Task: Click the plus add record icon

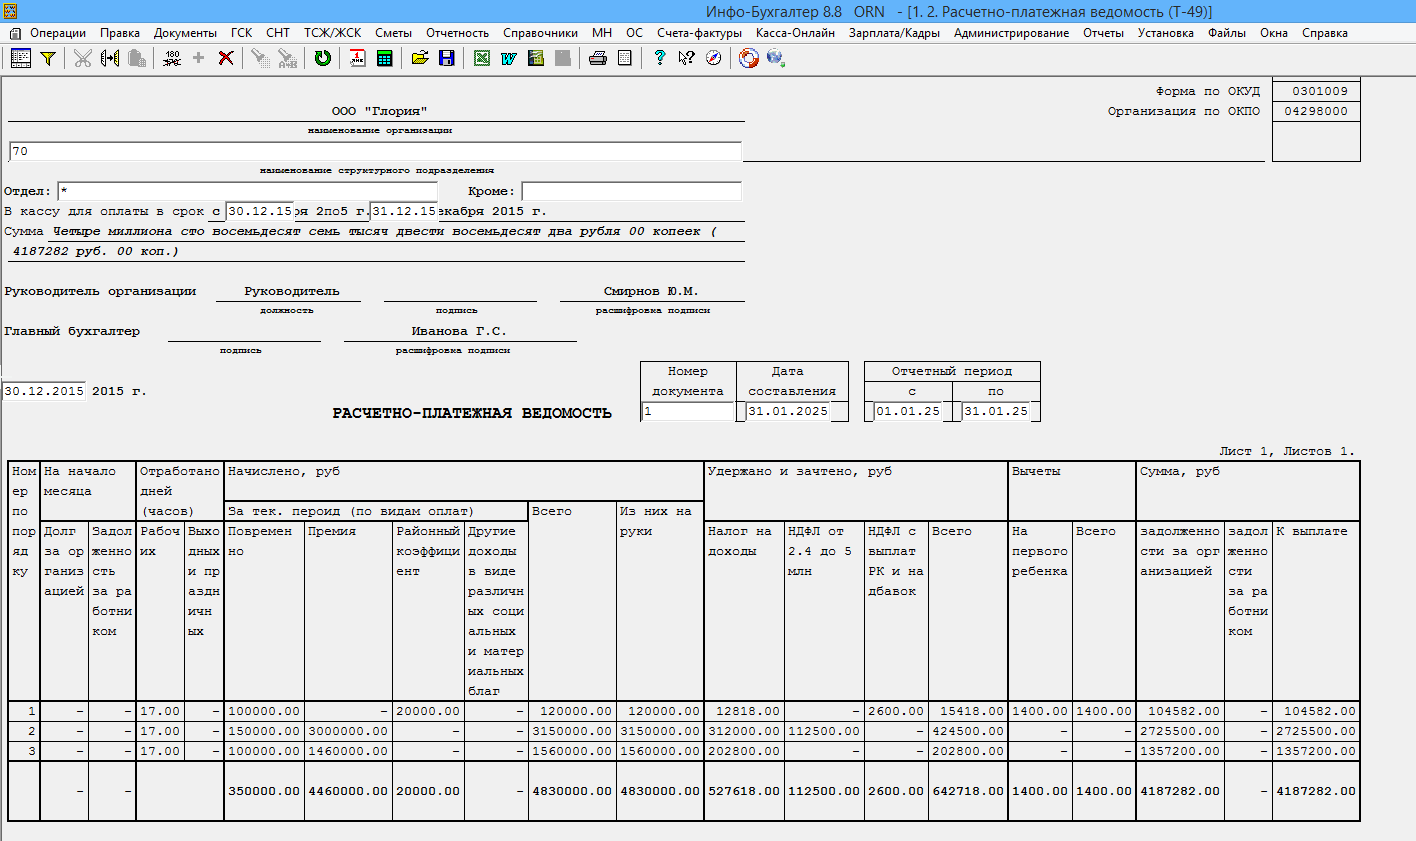Action: pos(199,58)
